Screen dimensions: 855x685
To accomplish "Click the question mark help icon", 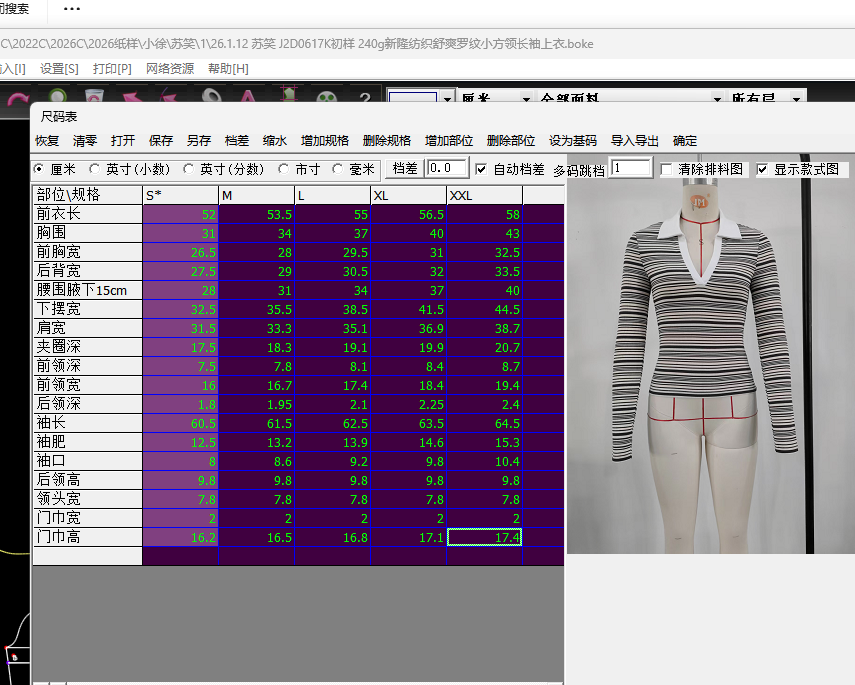I will (x=364, y=98).
